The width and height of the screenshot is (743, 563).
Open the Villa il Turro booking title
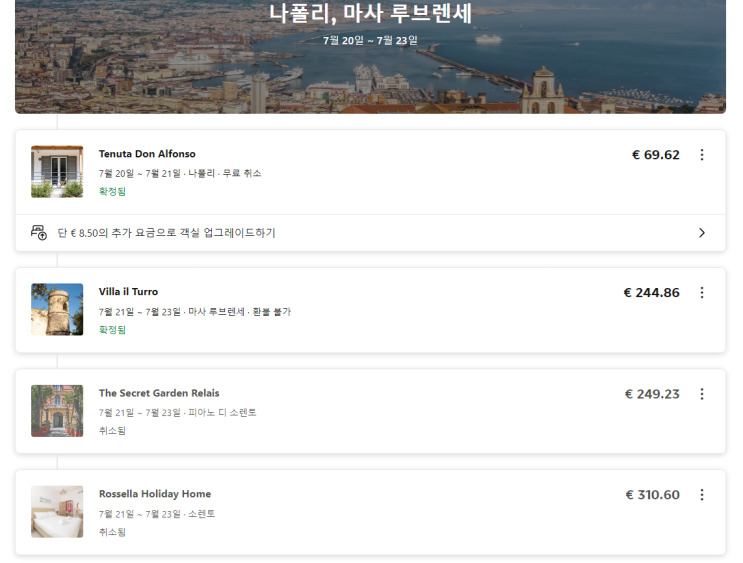pyautogui.click(x=128, y=292)
